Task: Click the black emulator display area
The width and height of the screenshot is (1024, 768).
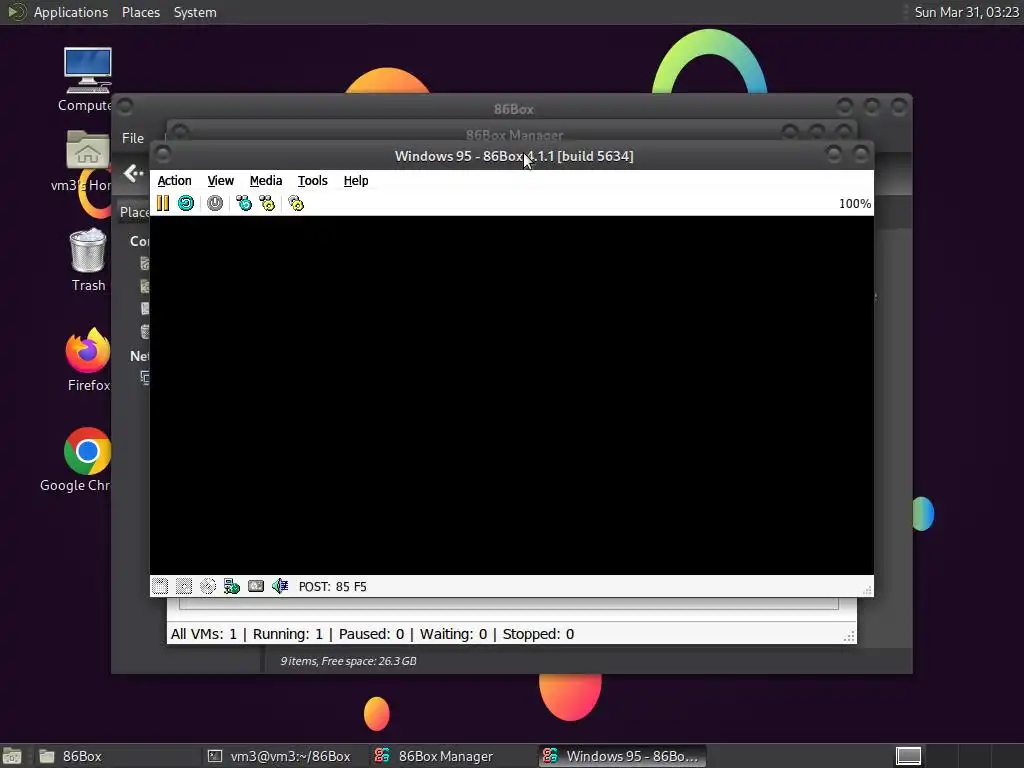Action: (x=511, y=395)
